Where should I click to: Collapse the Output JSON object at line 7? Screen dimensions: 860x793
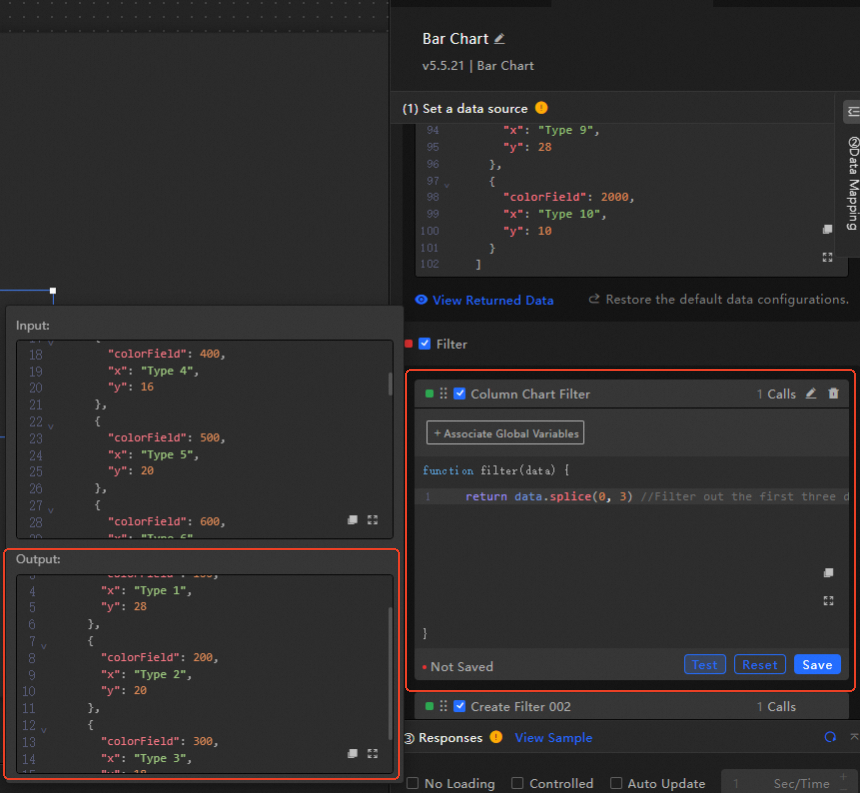coord(43,646)
